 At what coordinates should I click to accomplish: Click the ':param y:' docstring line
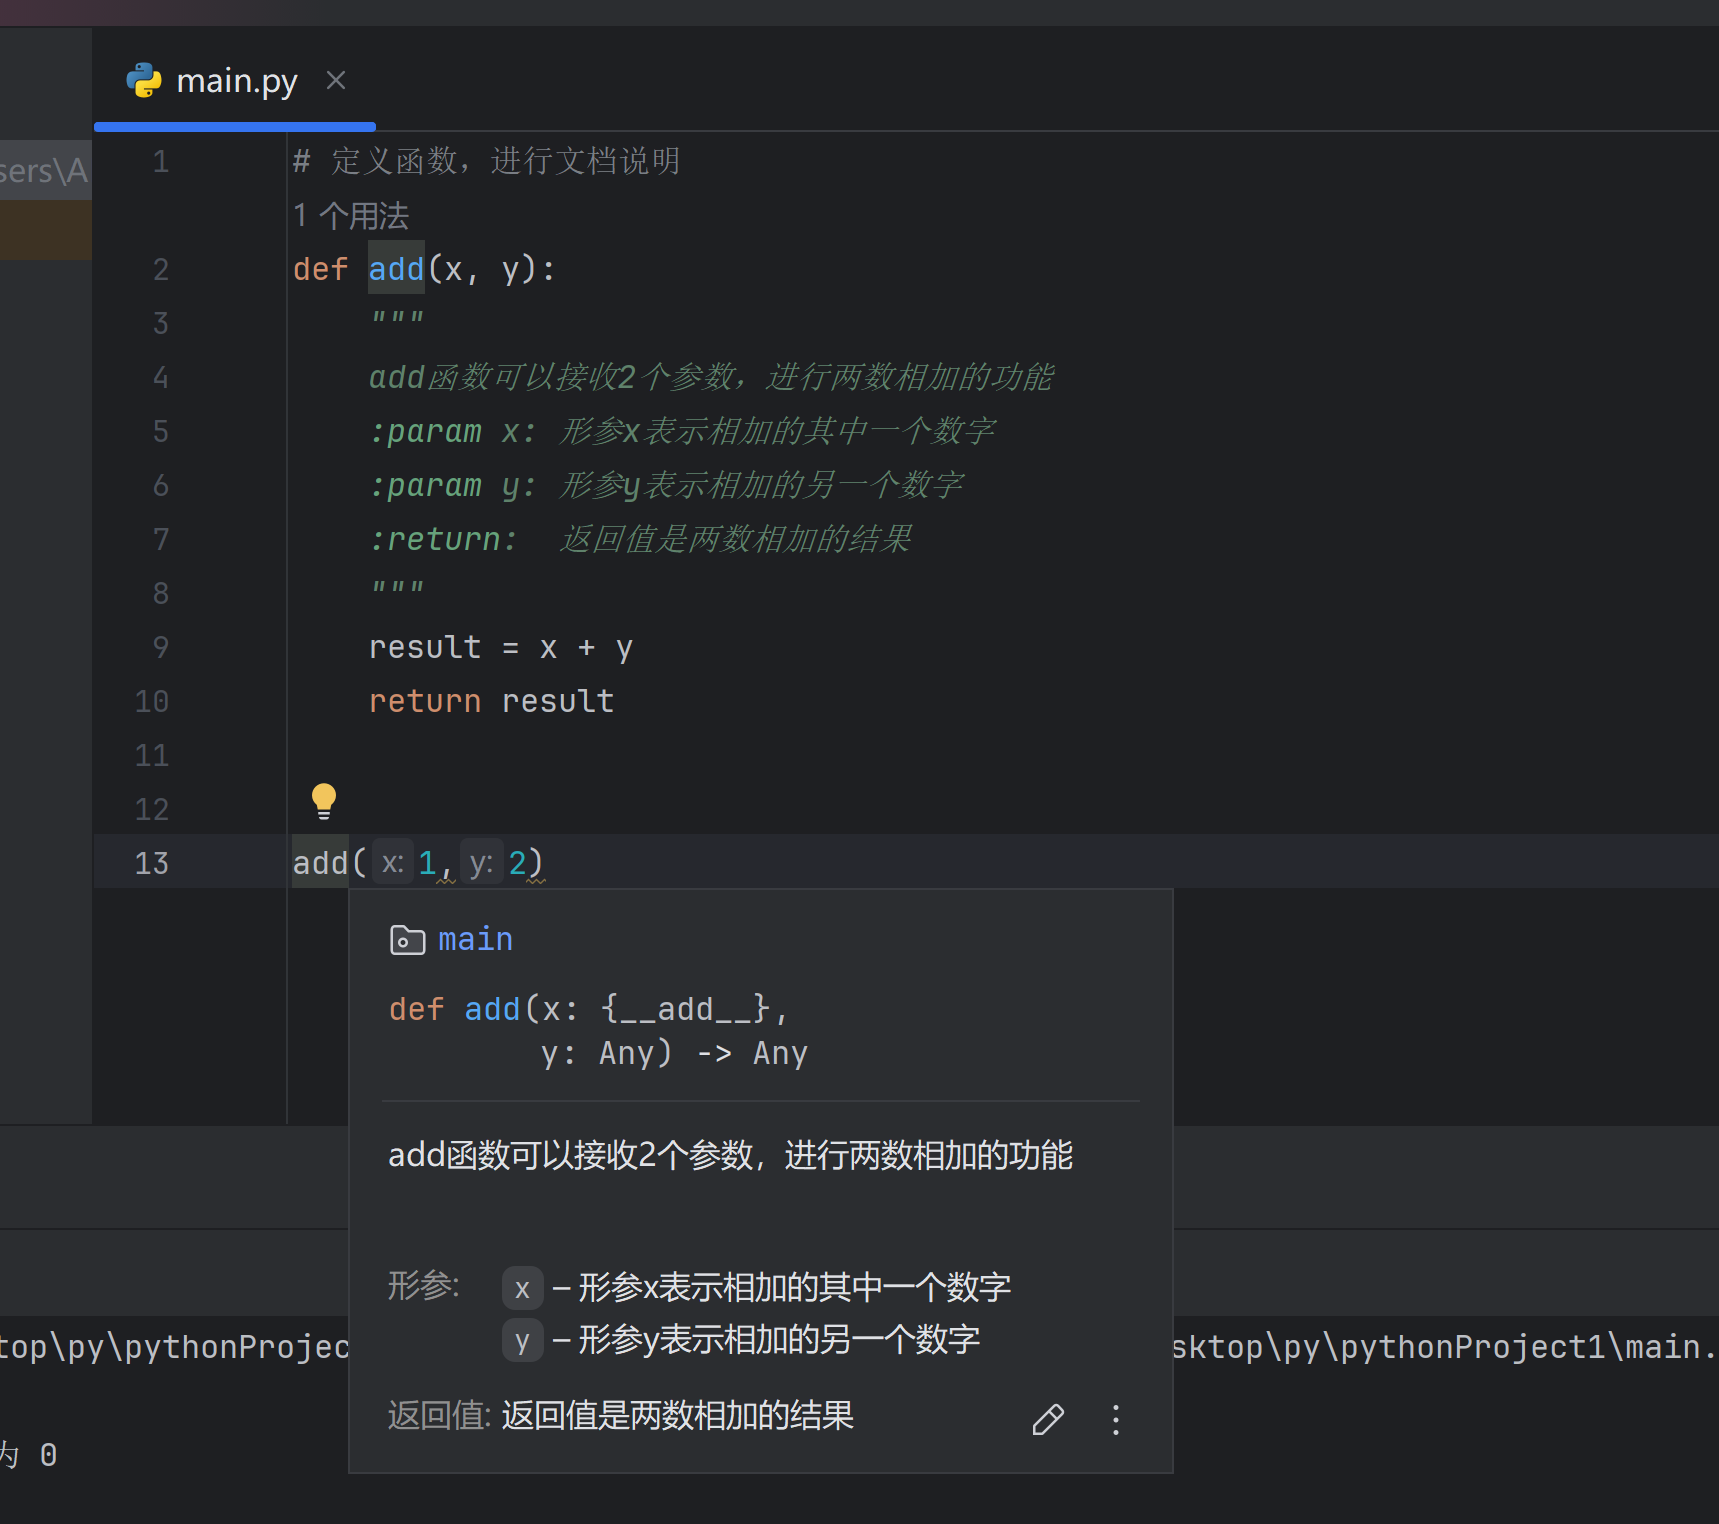[x=666, y=484]
